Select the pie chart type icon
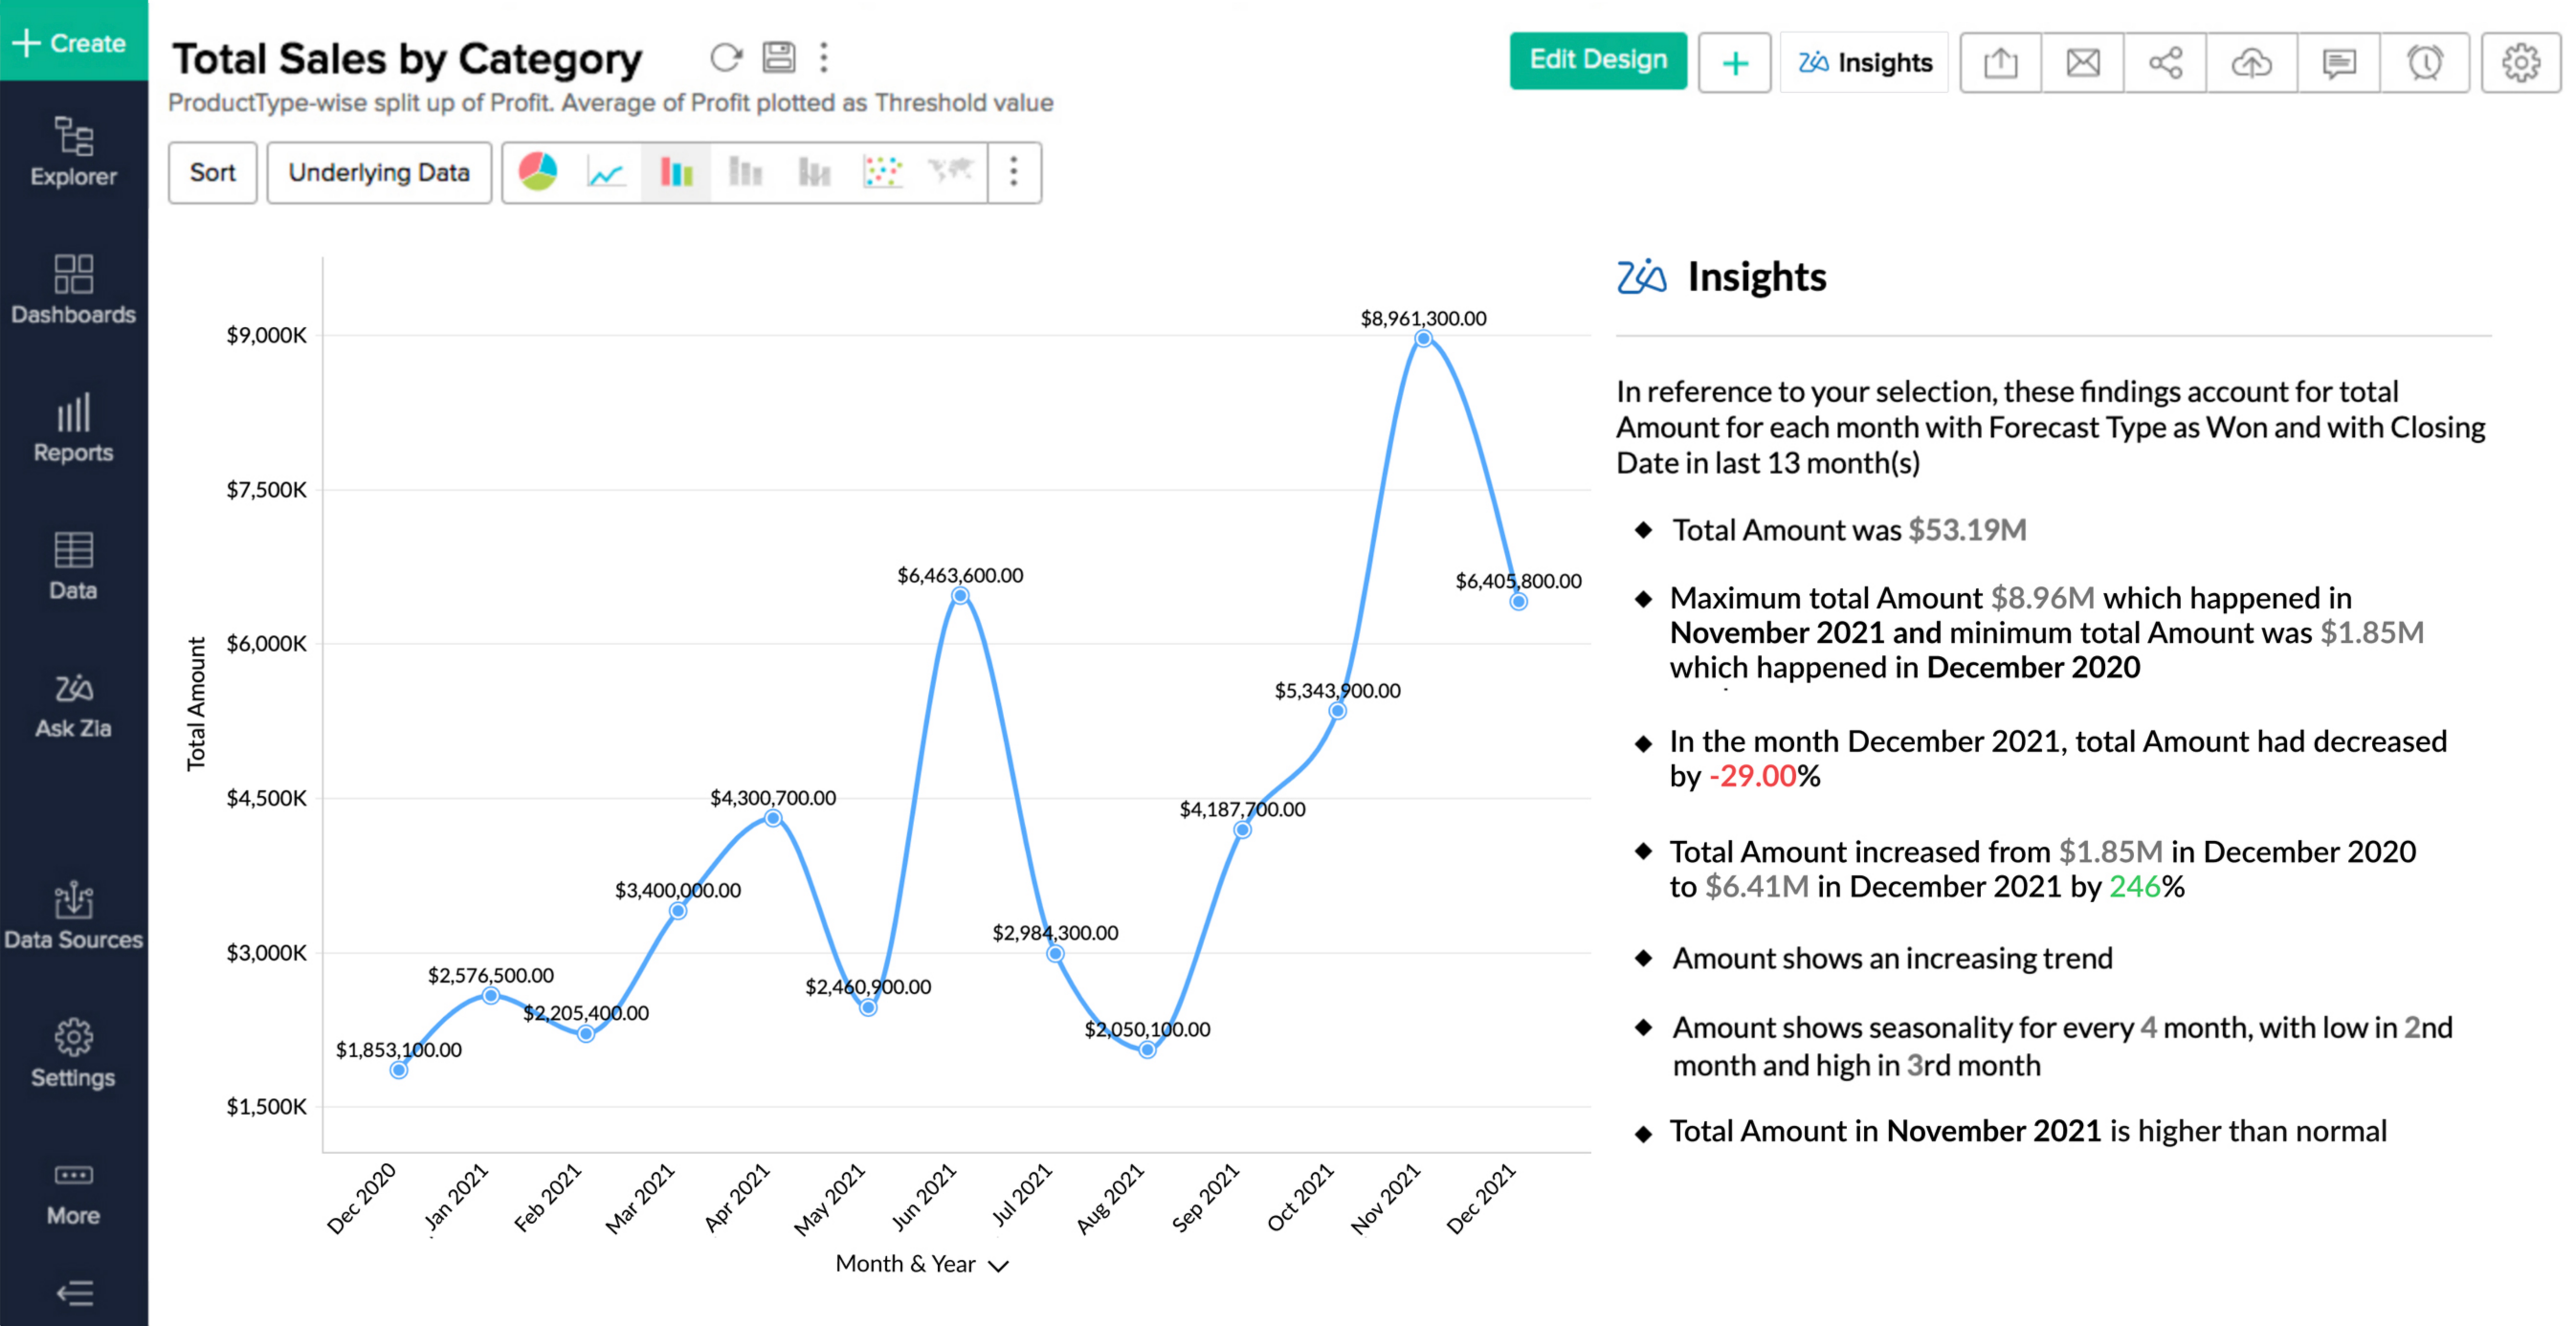Image resolution: width=2576 pixels, height=1326 pixels. [x=538, y=172]
